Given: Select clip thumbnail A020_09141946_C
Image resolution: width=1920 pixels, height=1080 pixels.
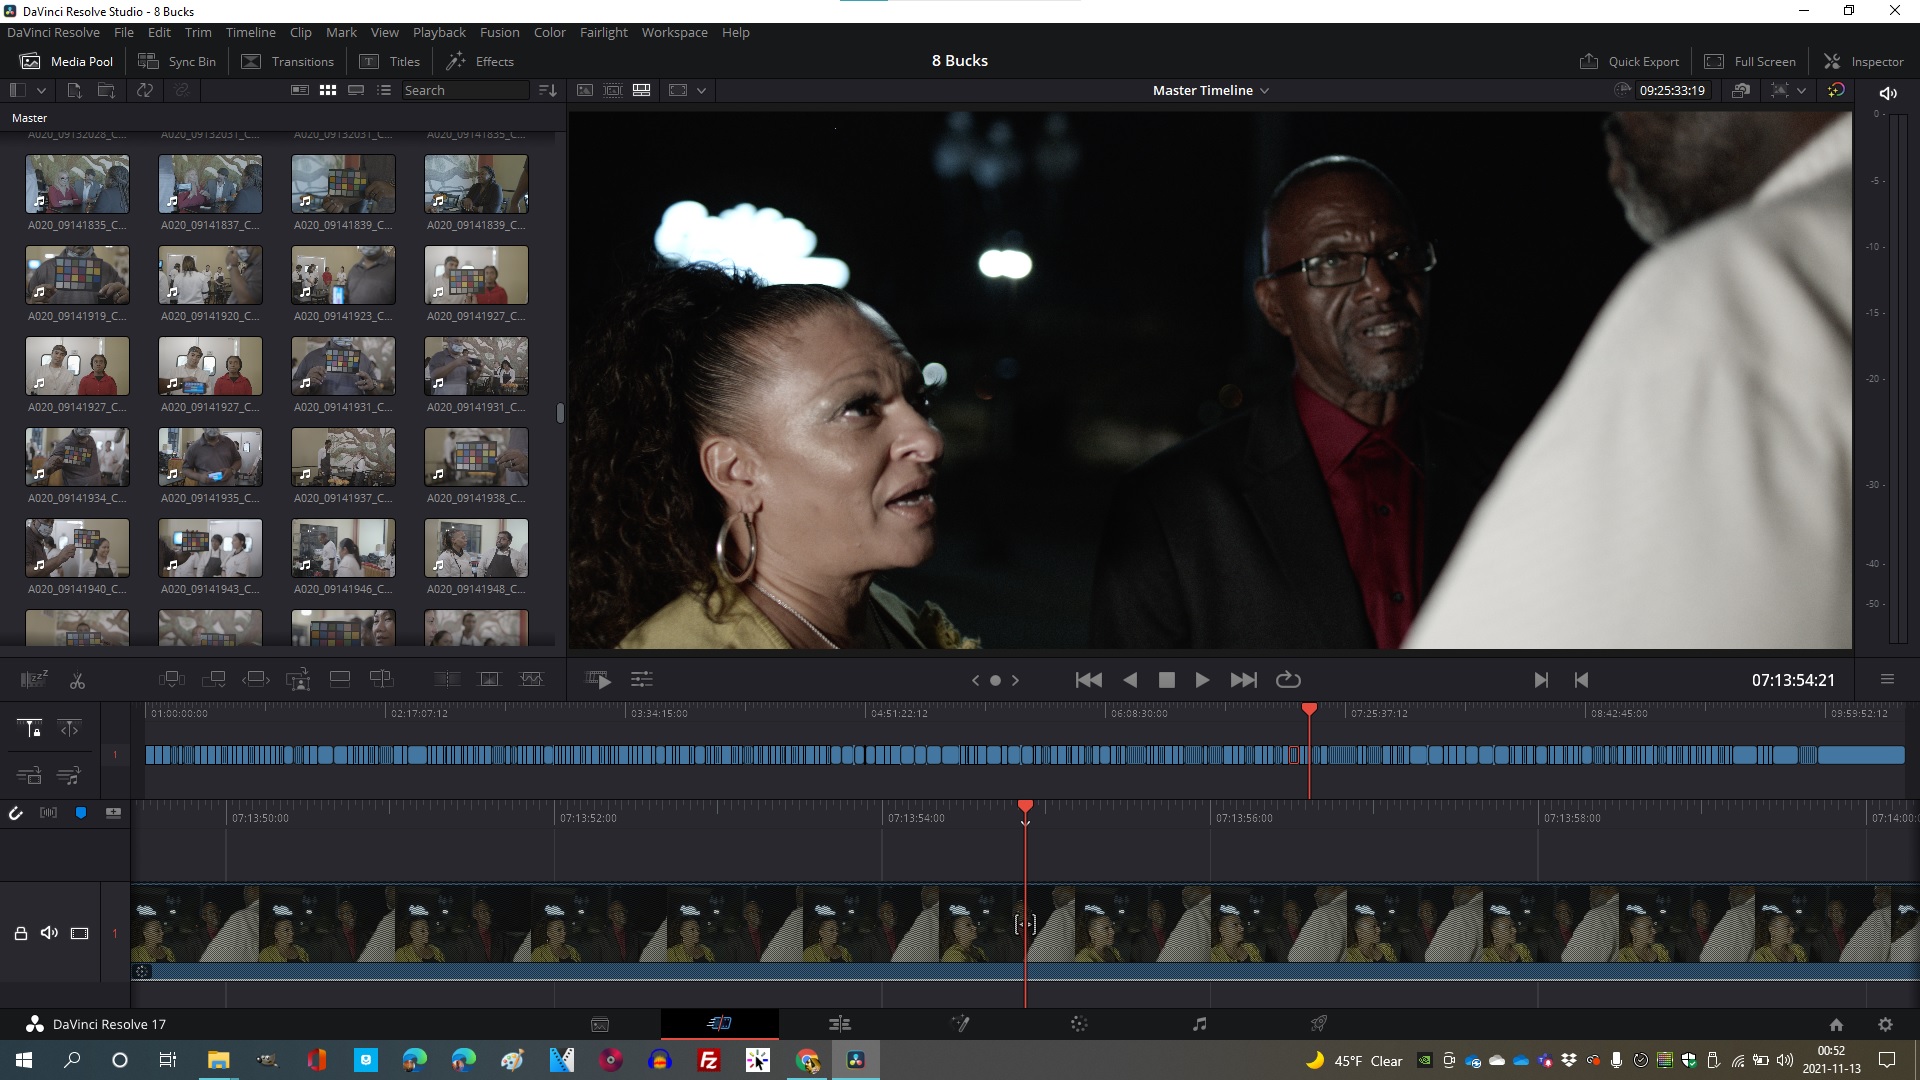Looking at the screenshot, I should click(343, 548).
